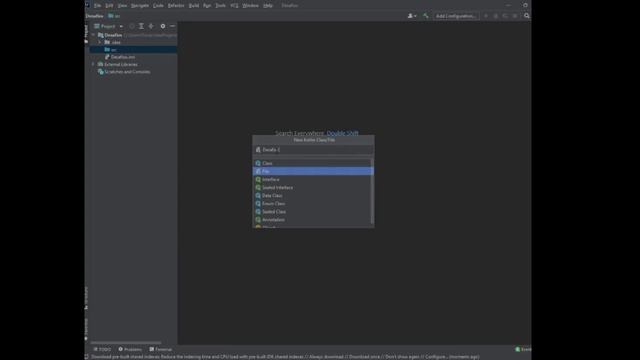The width and height of the screenshot is (640, 360).
Task: Click the Build project hammer icon
Action: pyautogui.click(x=426, y=16)
